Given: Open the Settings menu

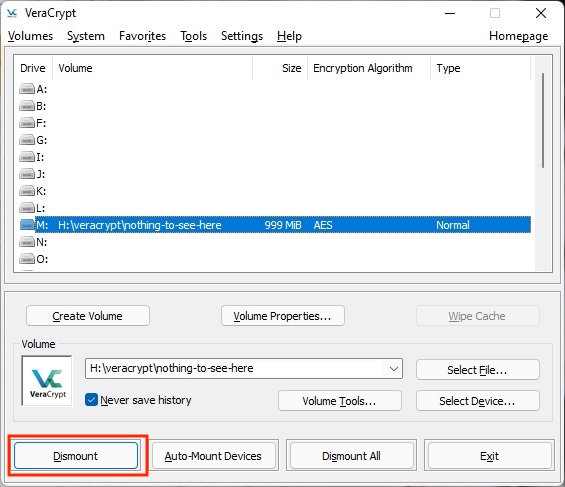Looking at the screenshot, I should 242,36.
